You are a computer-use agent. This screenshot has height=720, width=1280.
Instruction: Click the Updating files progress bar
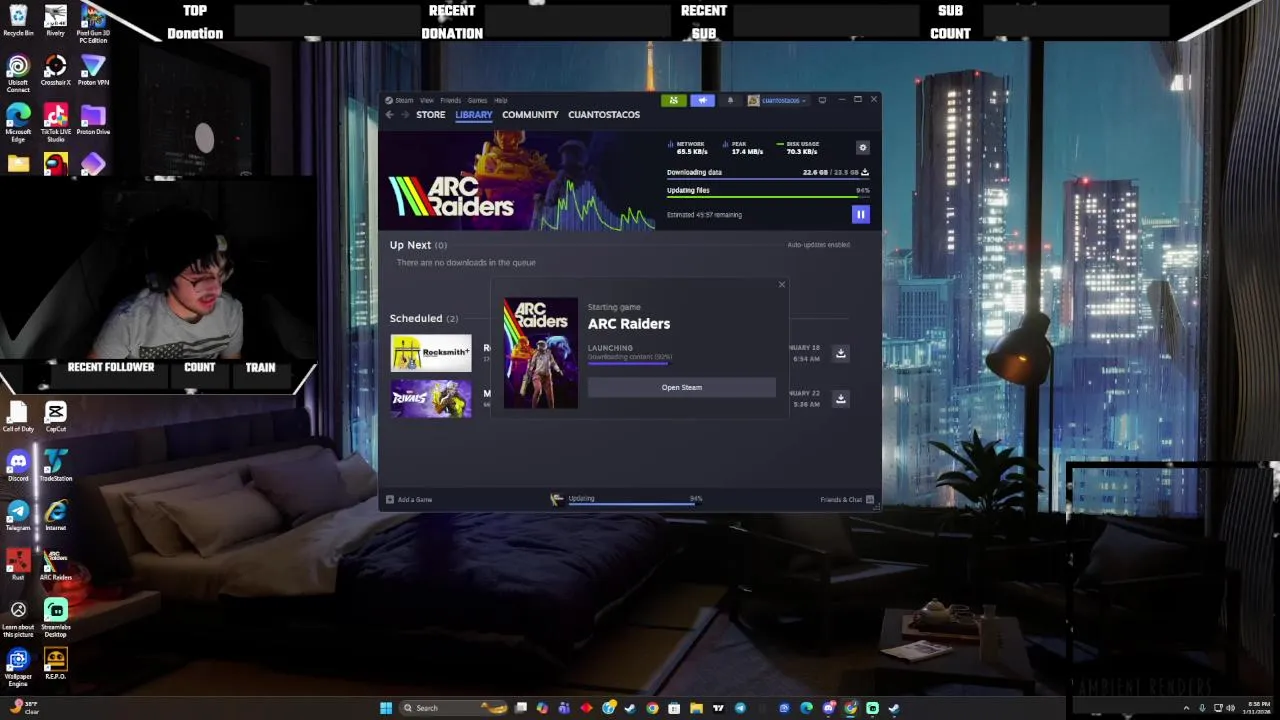(x=768, y=197)
